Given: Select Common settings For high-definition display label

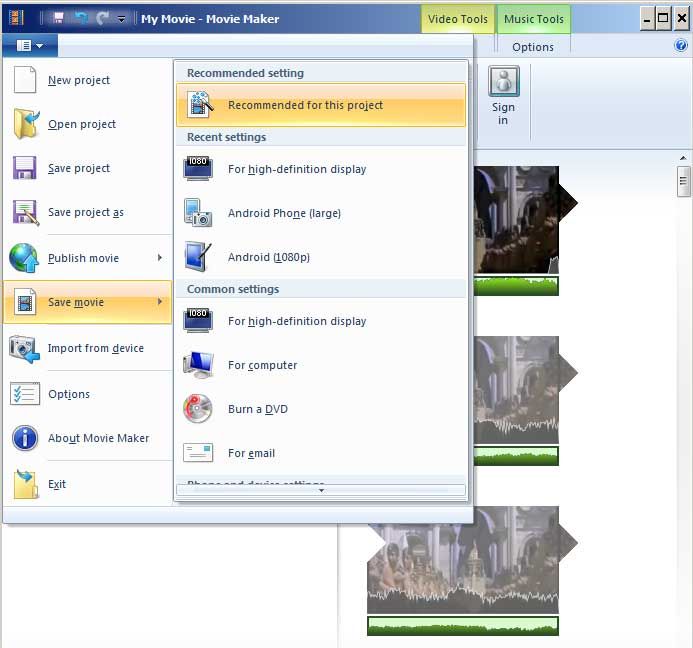Looking at the screenshot, I should coord(297,321).
